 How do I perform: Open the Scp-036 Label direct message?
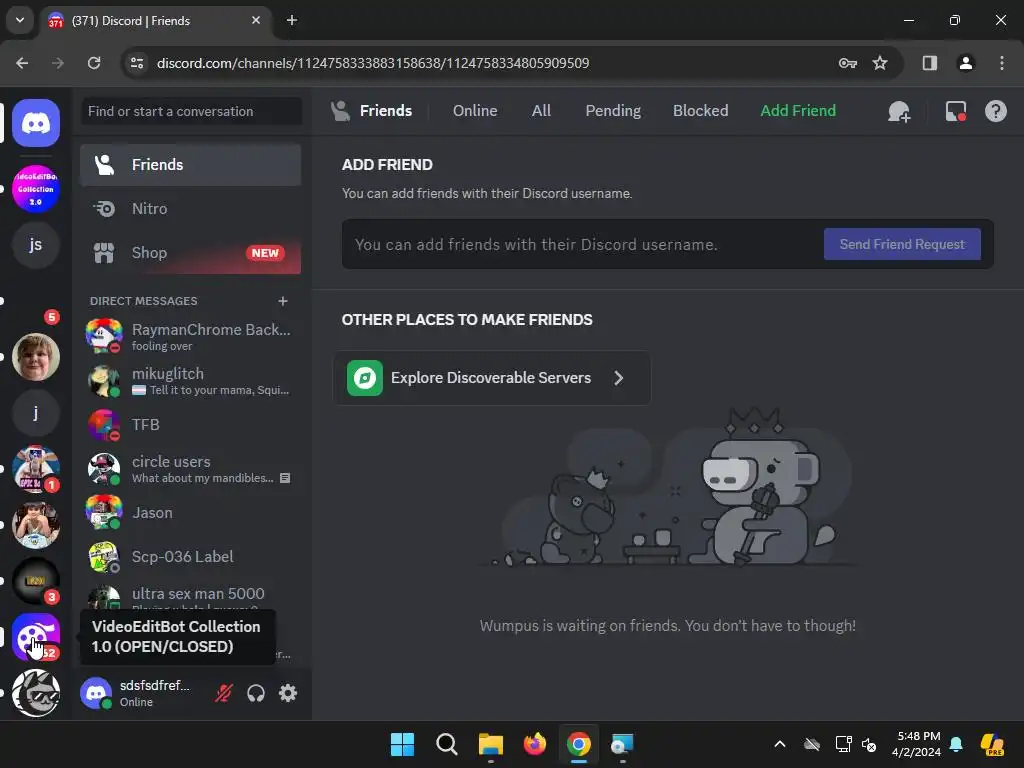tap(190, 556)
